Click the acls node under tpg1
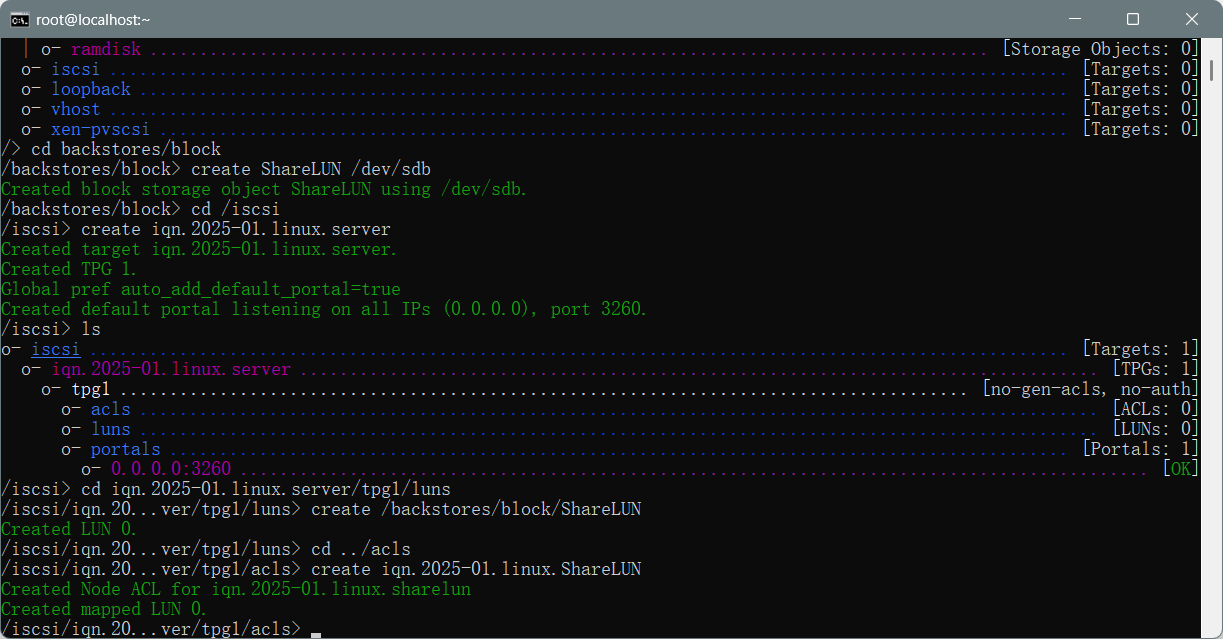 (110, 409)
